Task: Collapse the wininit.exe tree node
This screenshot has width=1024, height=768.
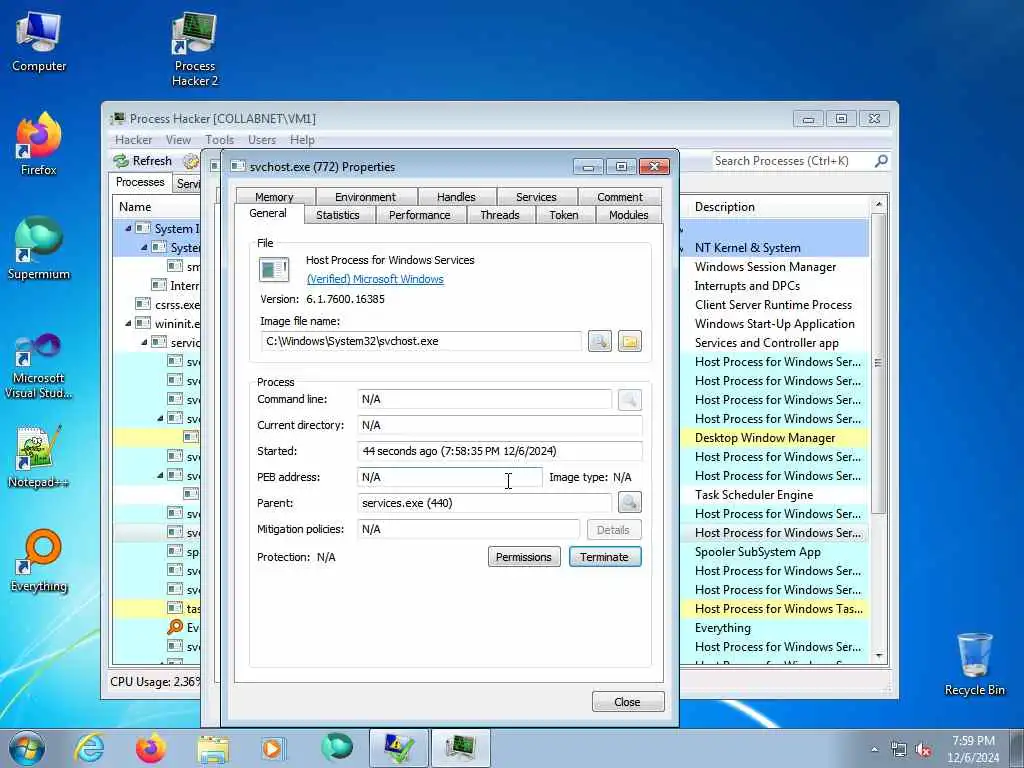Action: click(x=128, y=323)
